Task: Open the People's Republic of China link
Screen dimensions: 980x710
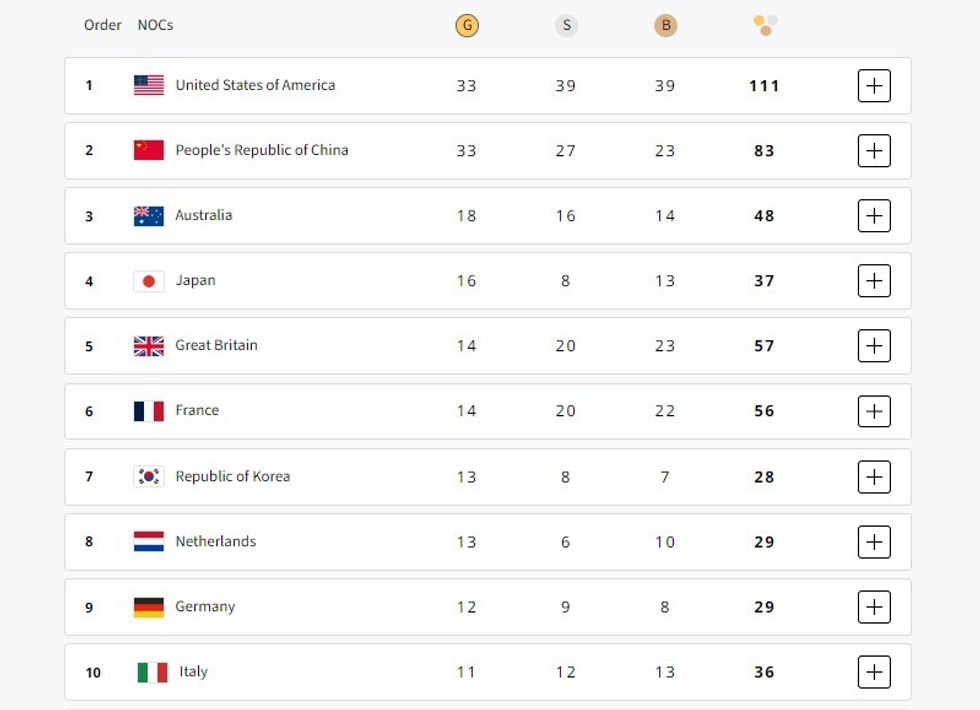Action: click(x=262, y=150)
